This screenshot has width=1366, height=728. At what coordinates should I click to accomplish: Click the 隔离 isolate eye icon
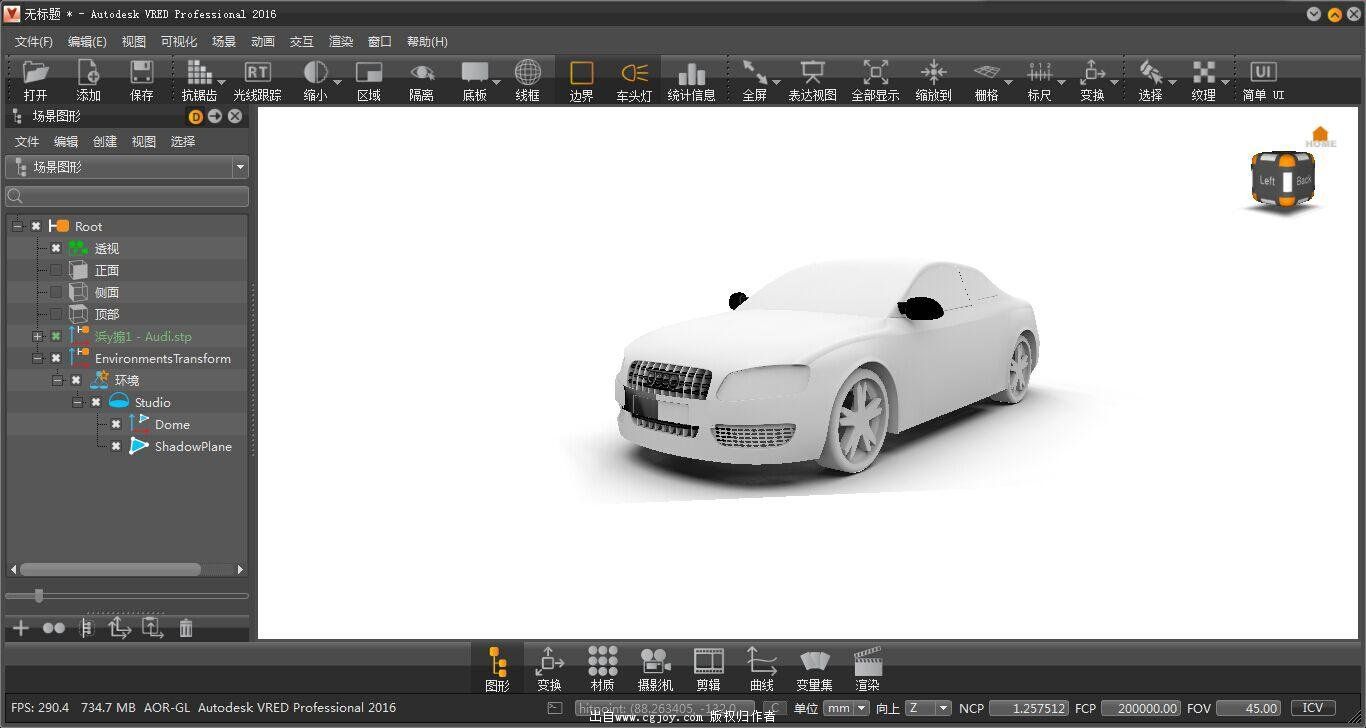422,72
